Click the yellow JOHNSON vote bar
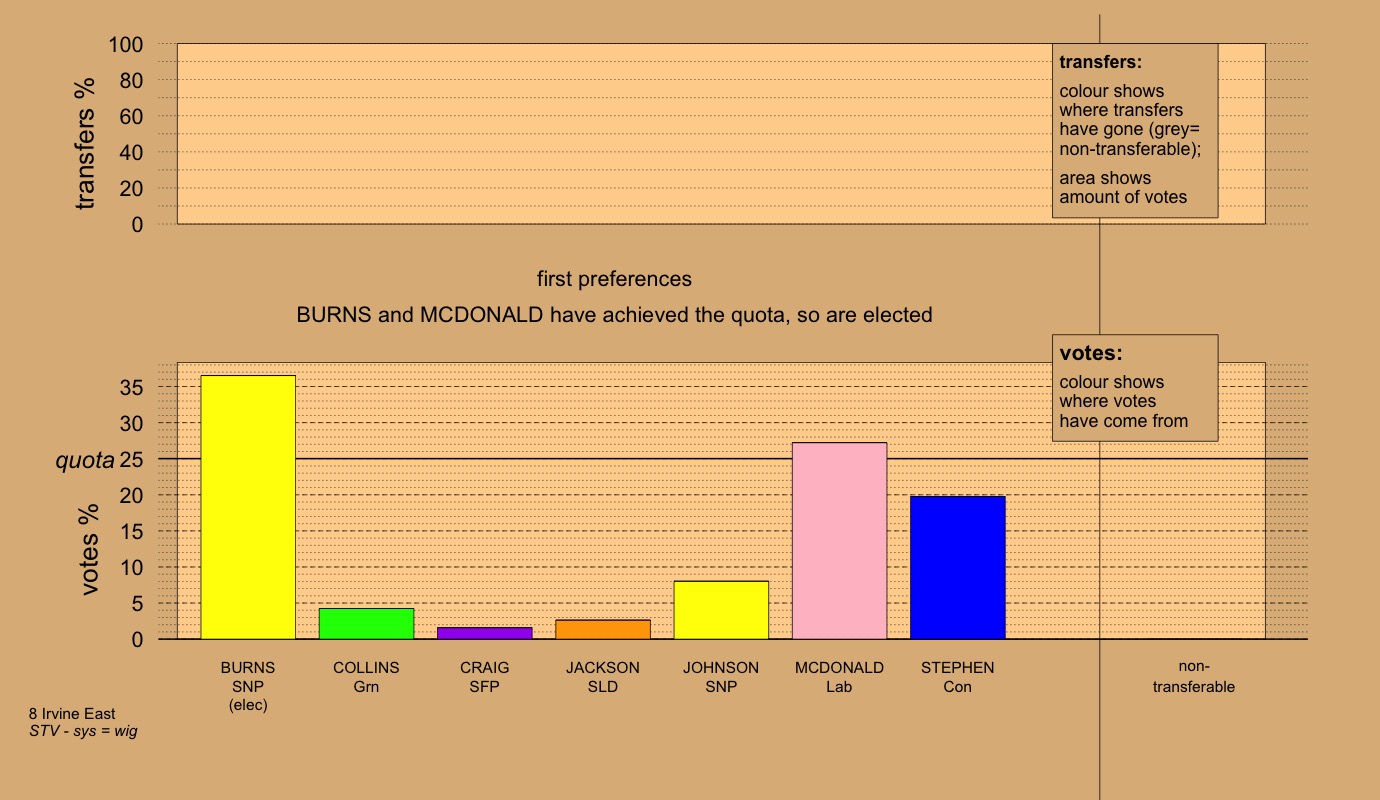This screenshot has width=1380, height=800. (721, 610)
